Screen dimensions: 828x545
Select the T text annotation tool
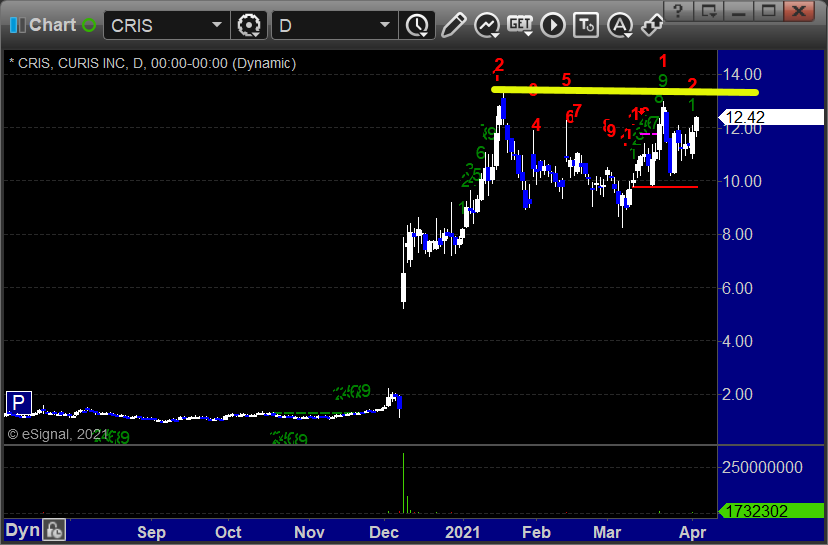coord(586,25)
